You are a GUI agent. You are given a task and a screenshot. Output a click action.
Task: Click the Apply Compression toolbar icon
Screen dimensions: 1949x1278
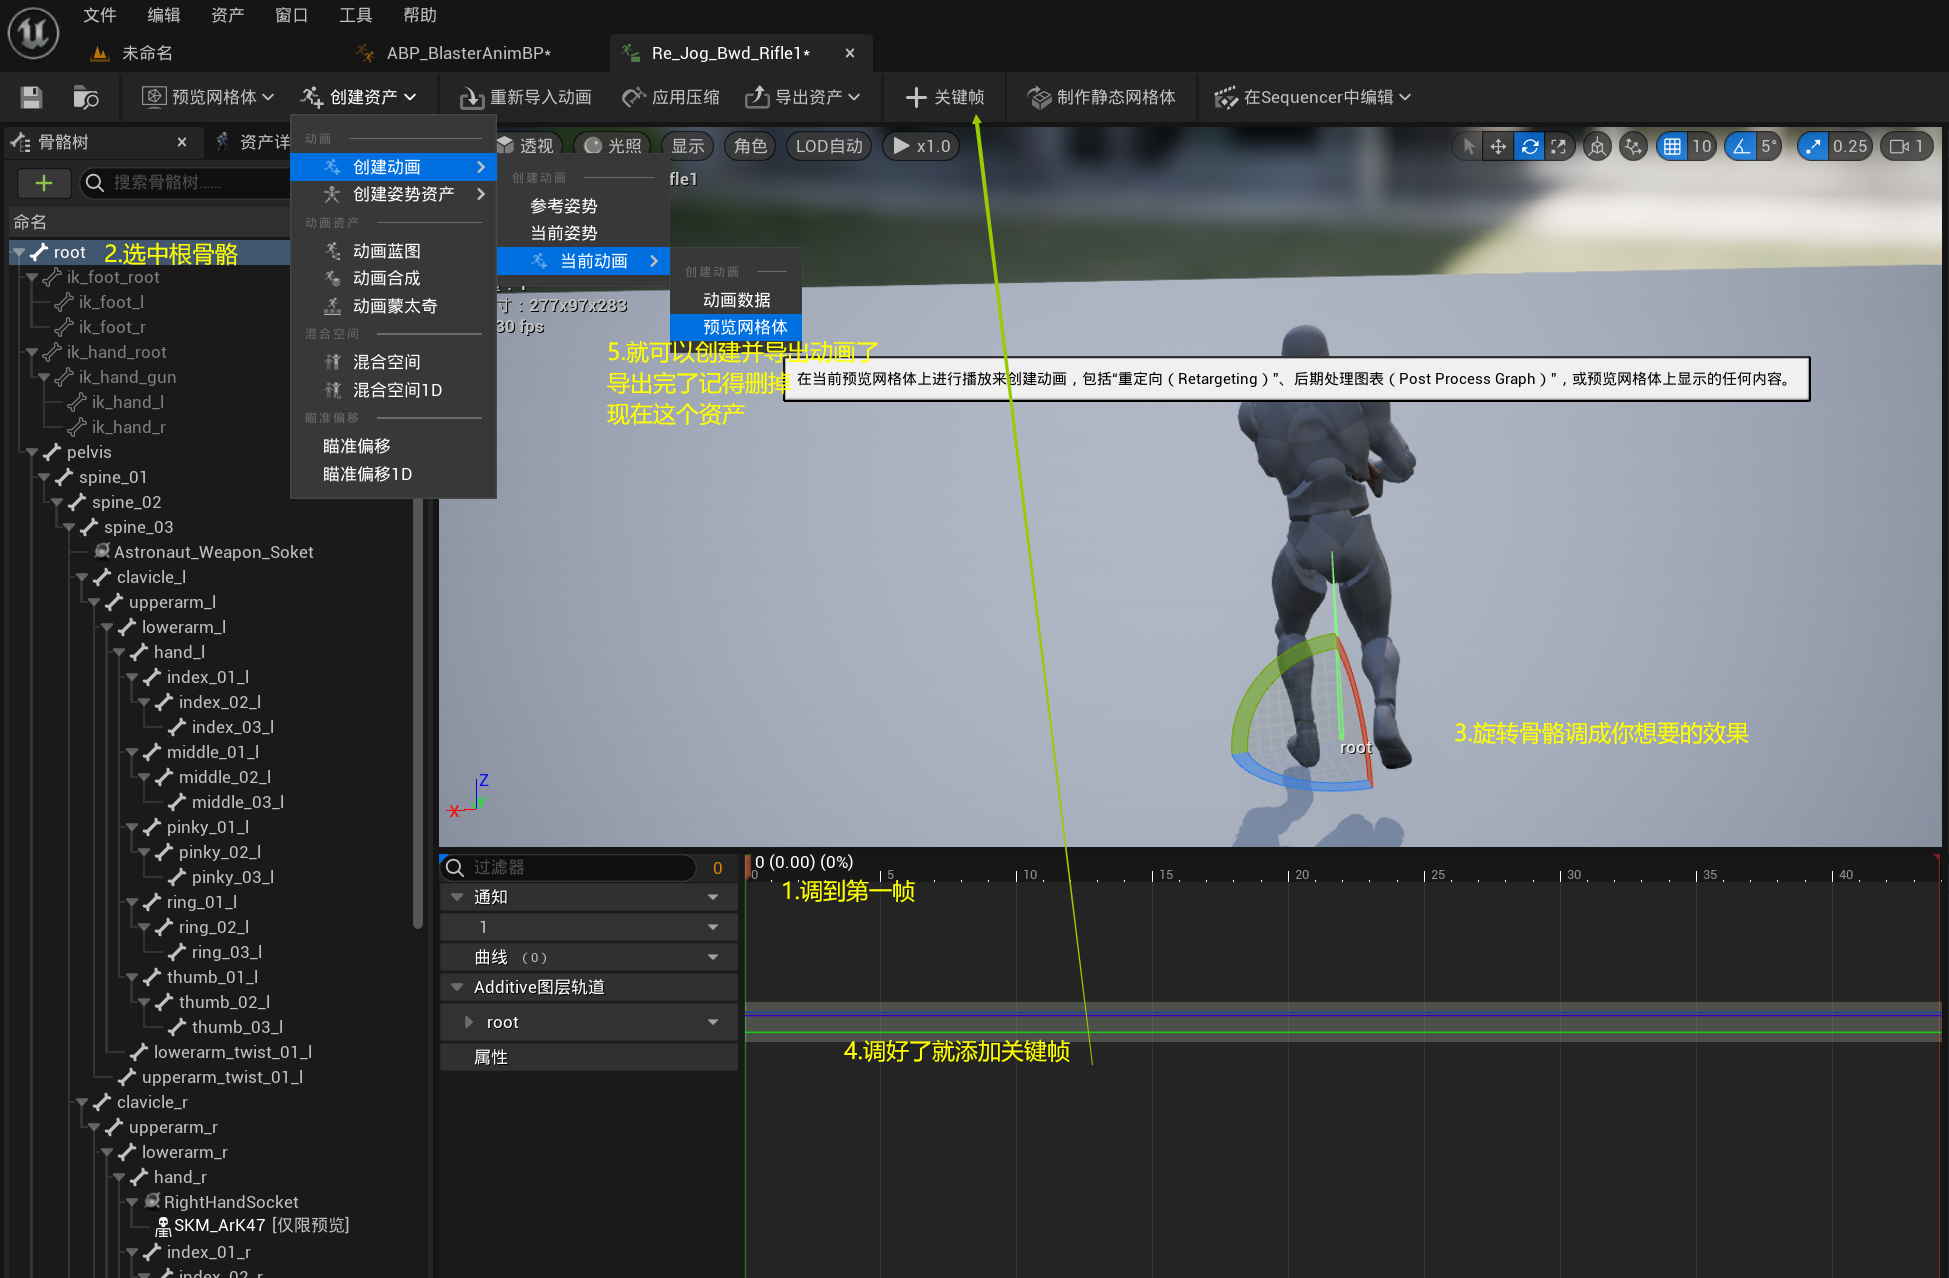pos(634,97)
